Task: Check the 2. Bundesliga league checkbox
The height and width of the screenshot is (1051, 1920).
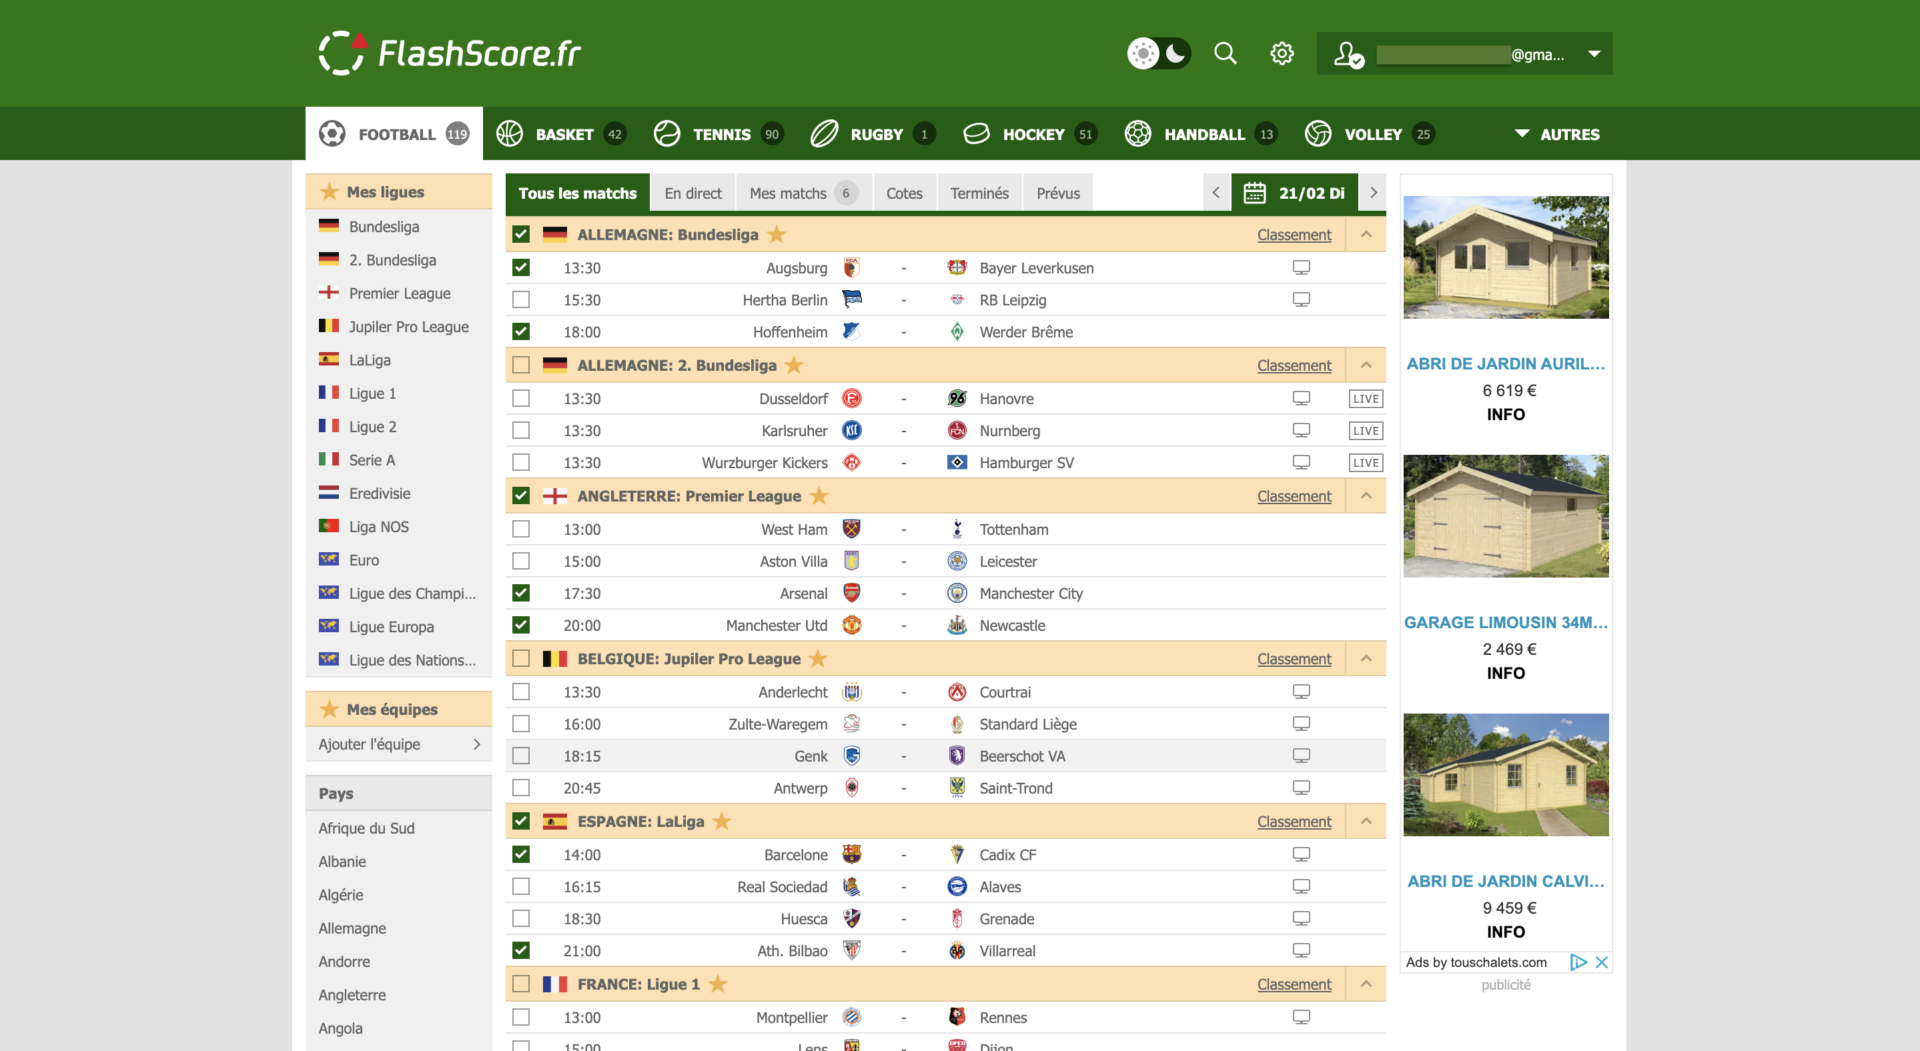Action: pyautogui.click(x=521, y=365)
